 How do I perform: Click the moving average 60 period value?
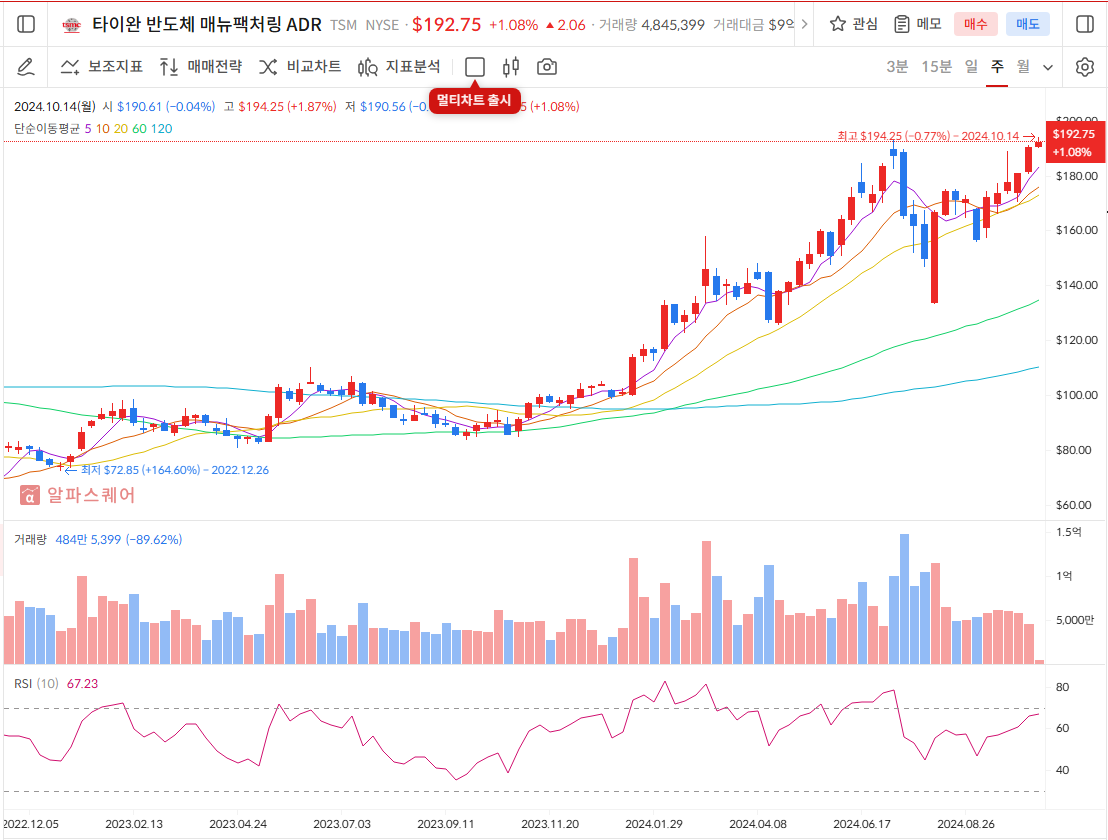click(139, 129)
